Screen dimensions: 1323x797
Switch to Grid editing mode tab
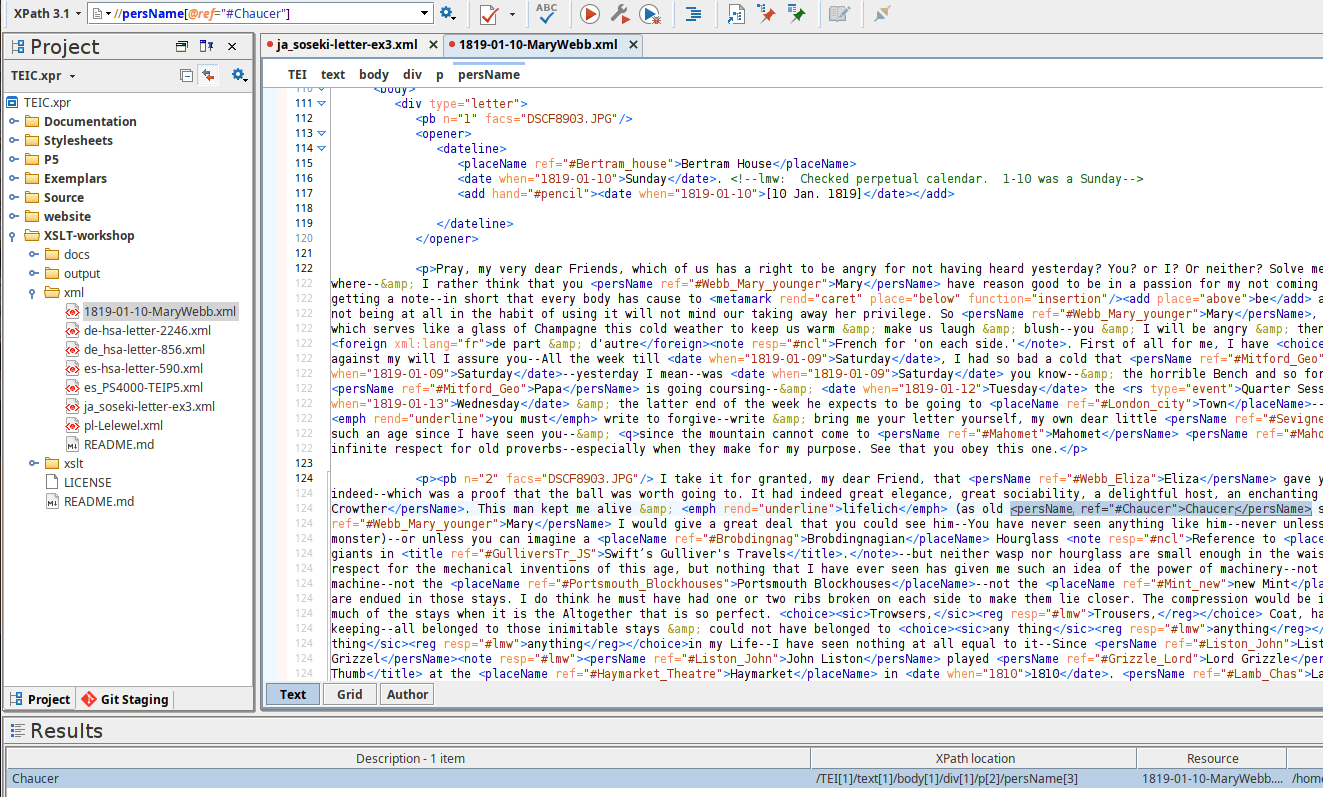350,695
